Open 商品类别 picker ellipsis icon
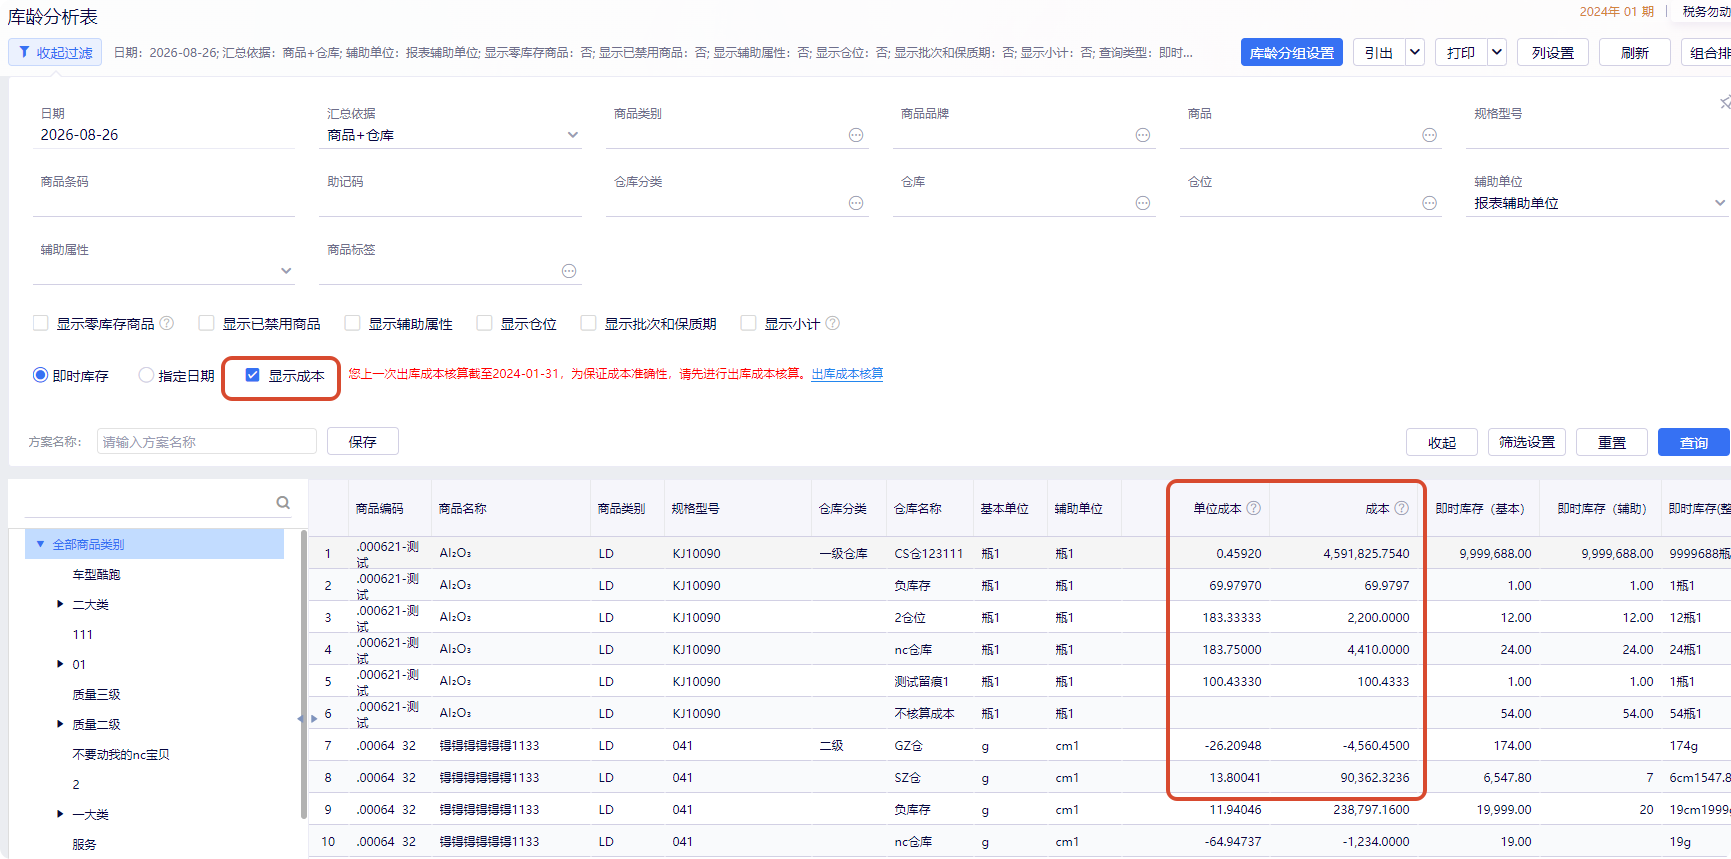Screen dimensions: 1731x859 point(856,135)
